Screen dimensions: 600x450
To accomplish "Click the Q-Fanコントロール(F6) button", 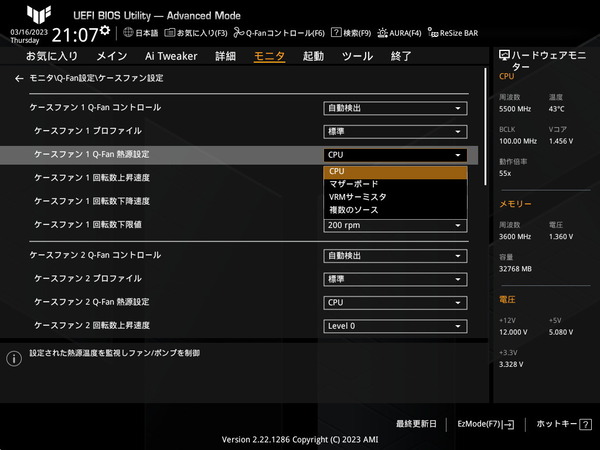I will pos(279,33).
